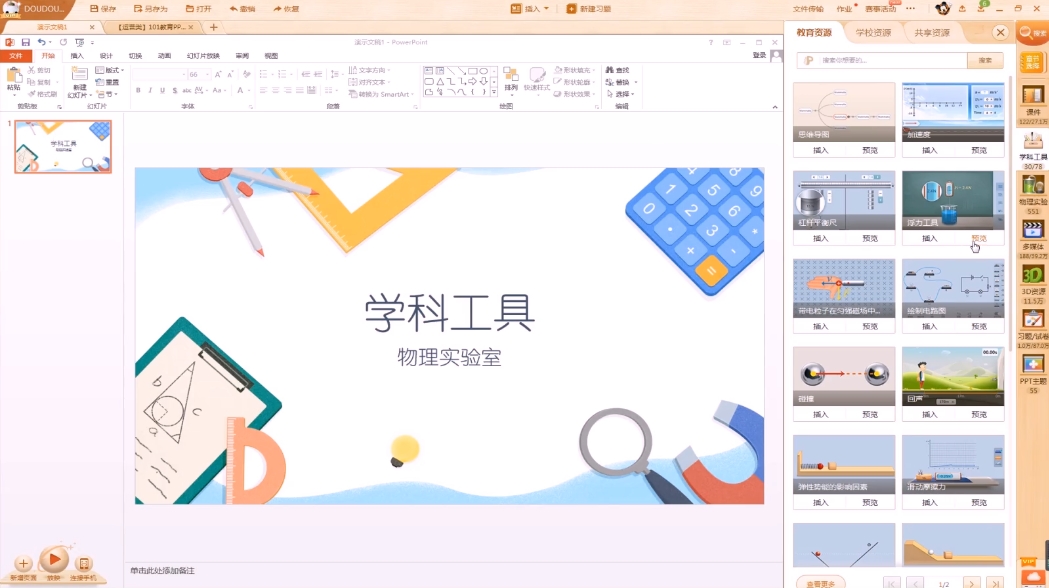Close the resource panel with the X
1049x588 pixels.
click(1000, 32)
